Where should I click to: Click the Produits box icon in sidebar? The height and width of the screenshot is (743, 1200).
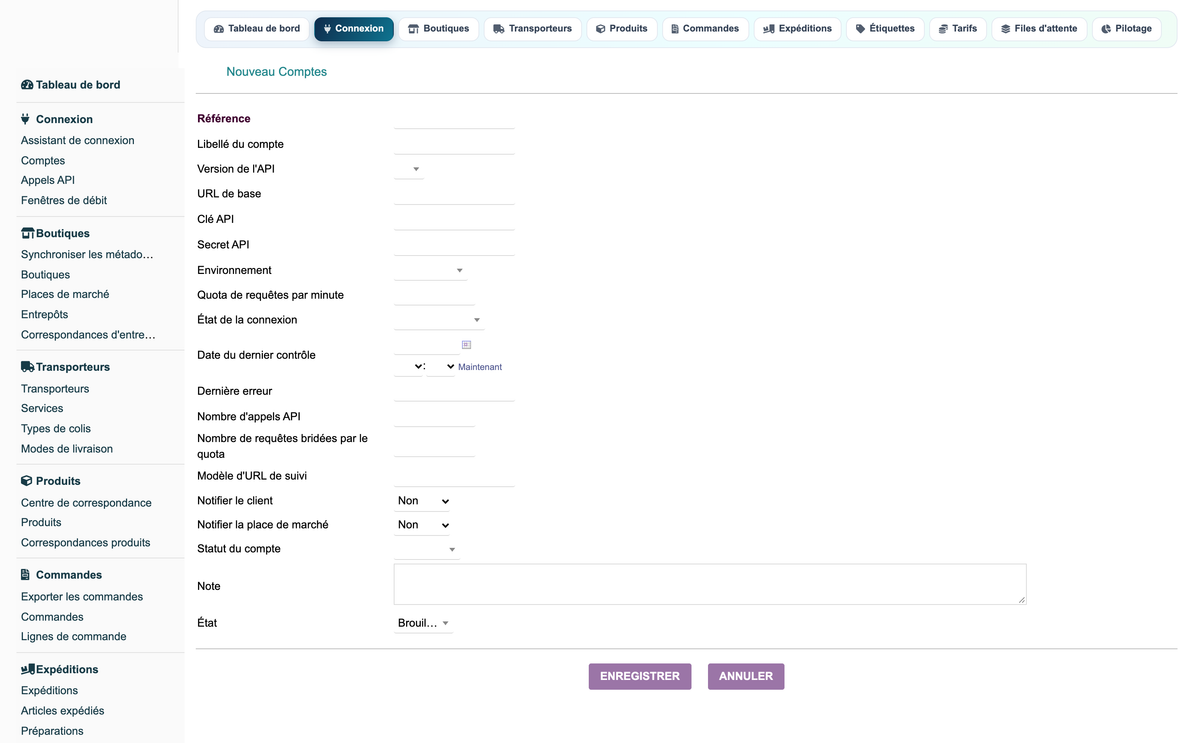26,481
